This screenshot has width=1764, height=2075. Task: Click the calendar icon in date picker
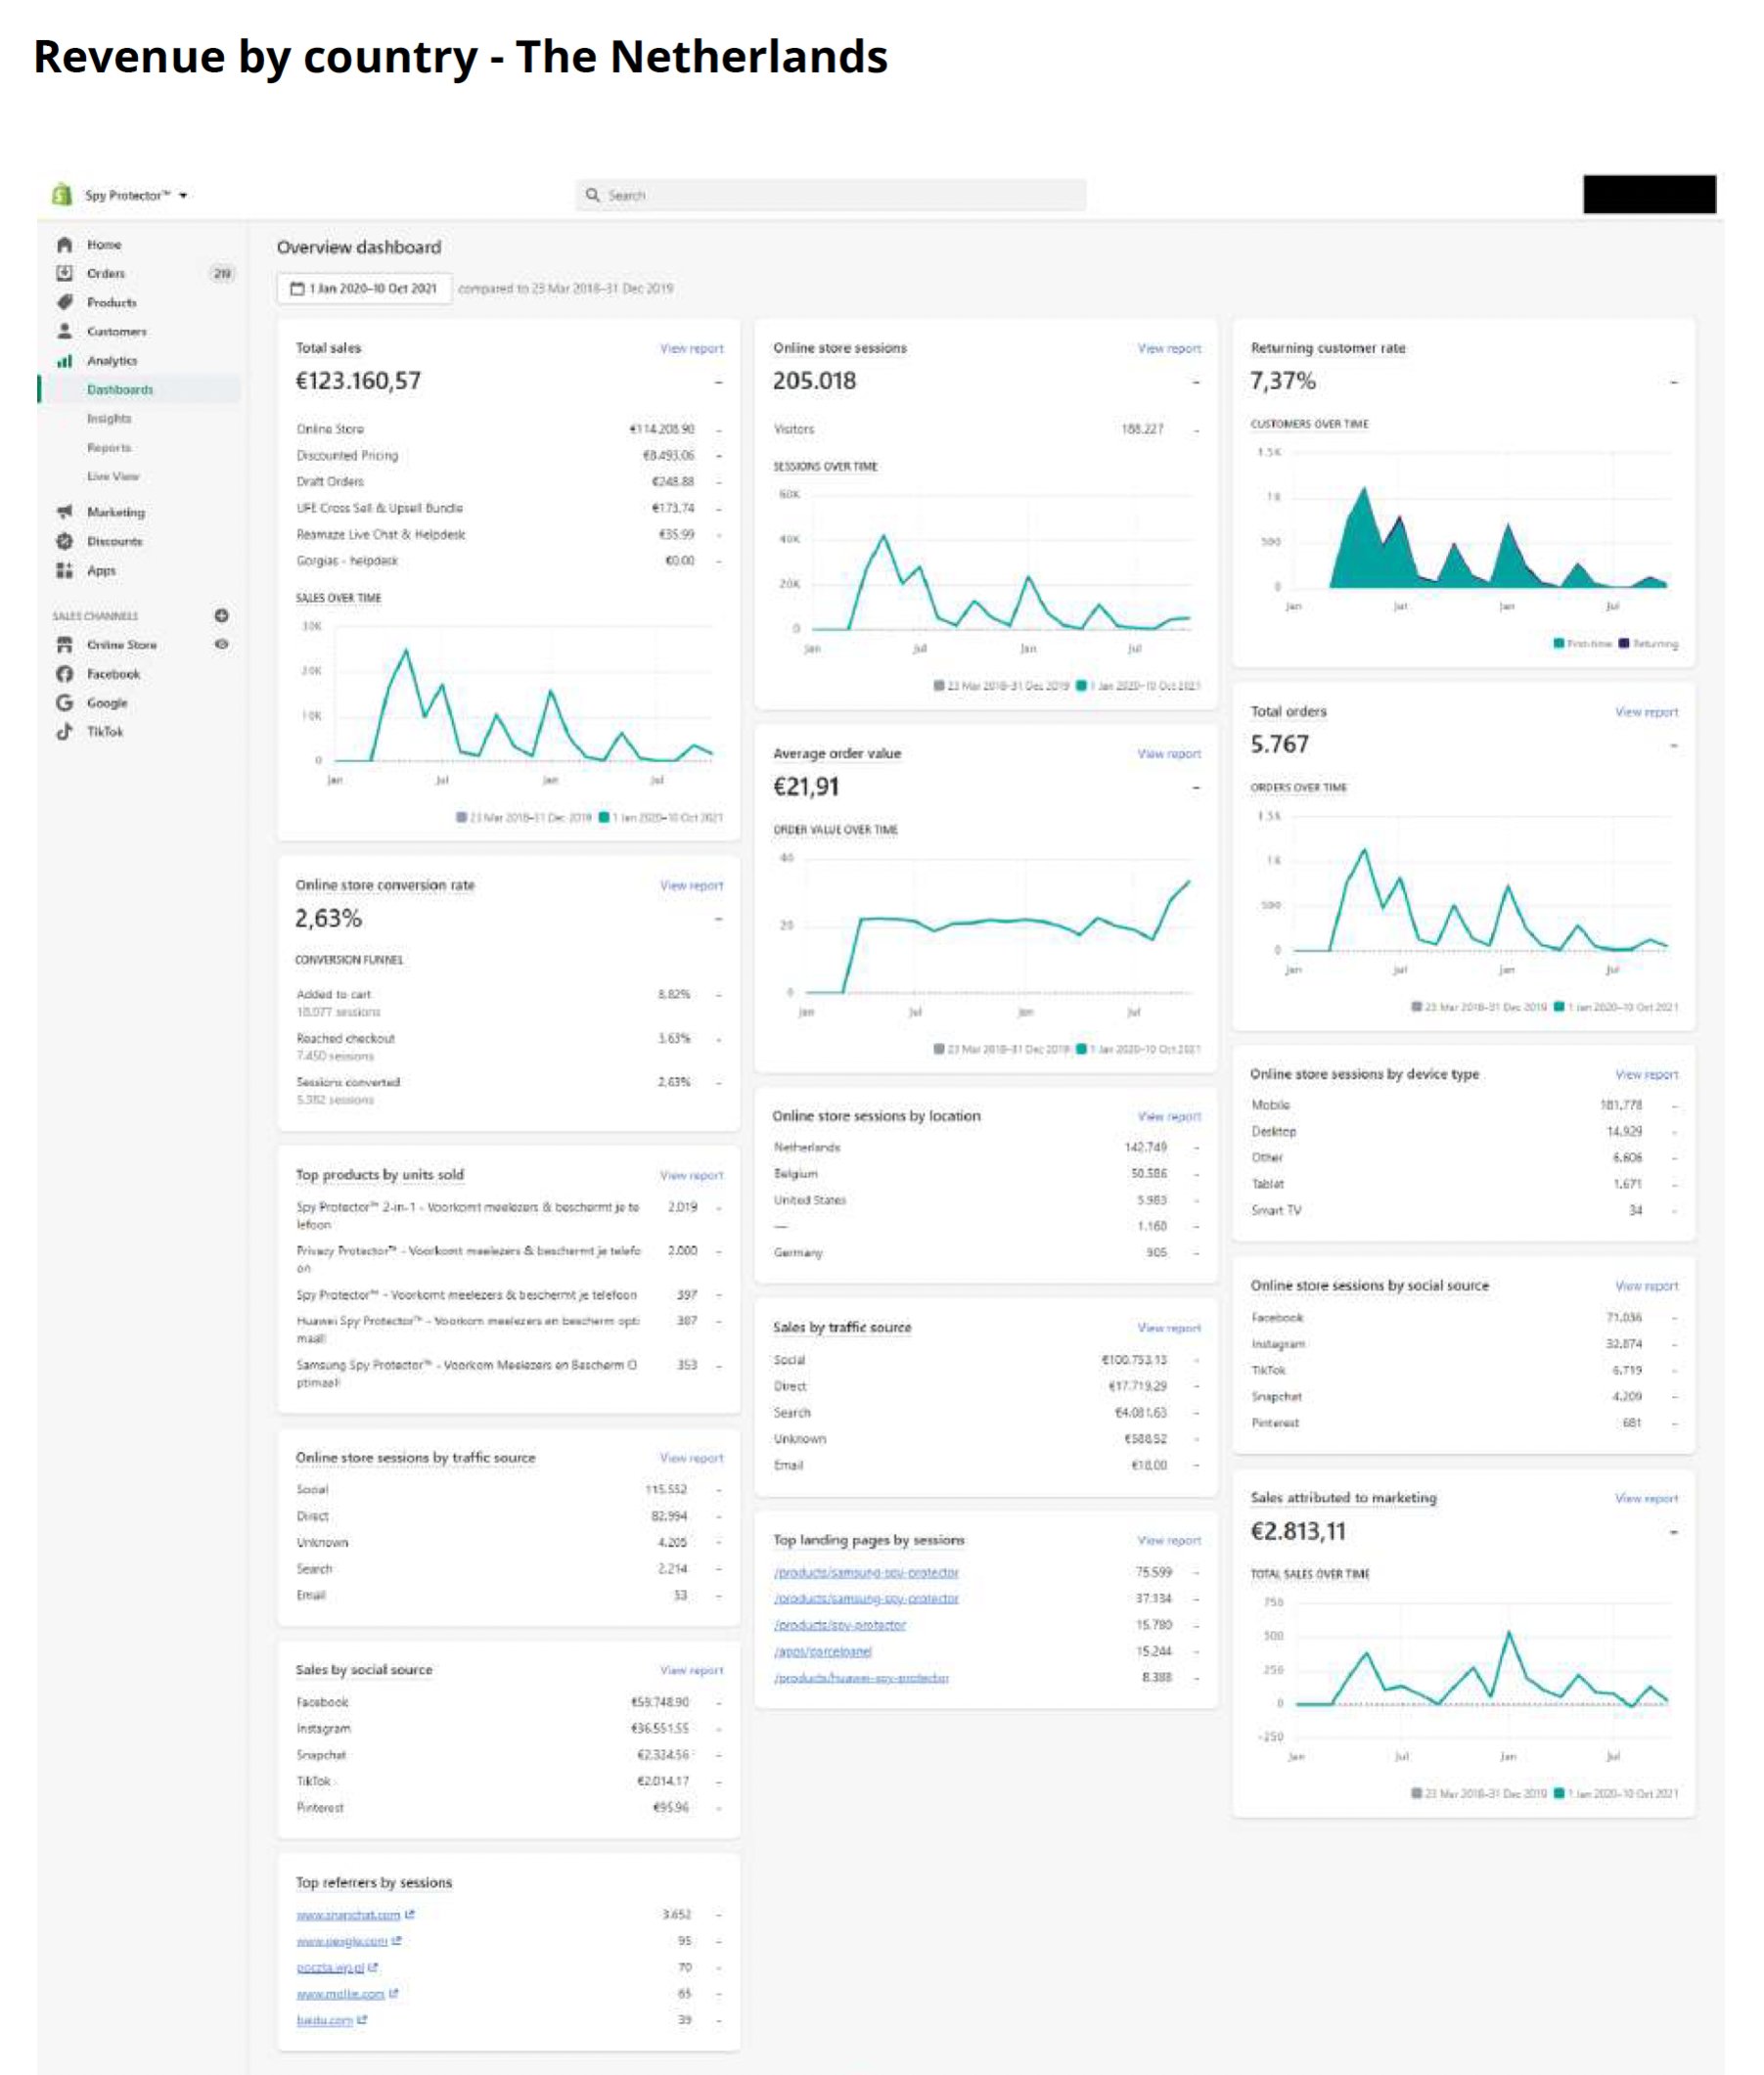coord(297,288)
